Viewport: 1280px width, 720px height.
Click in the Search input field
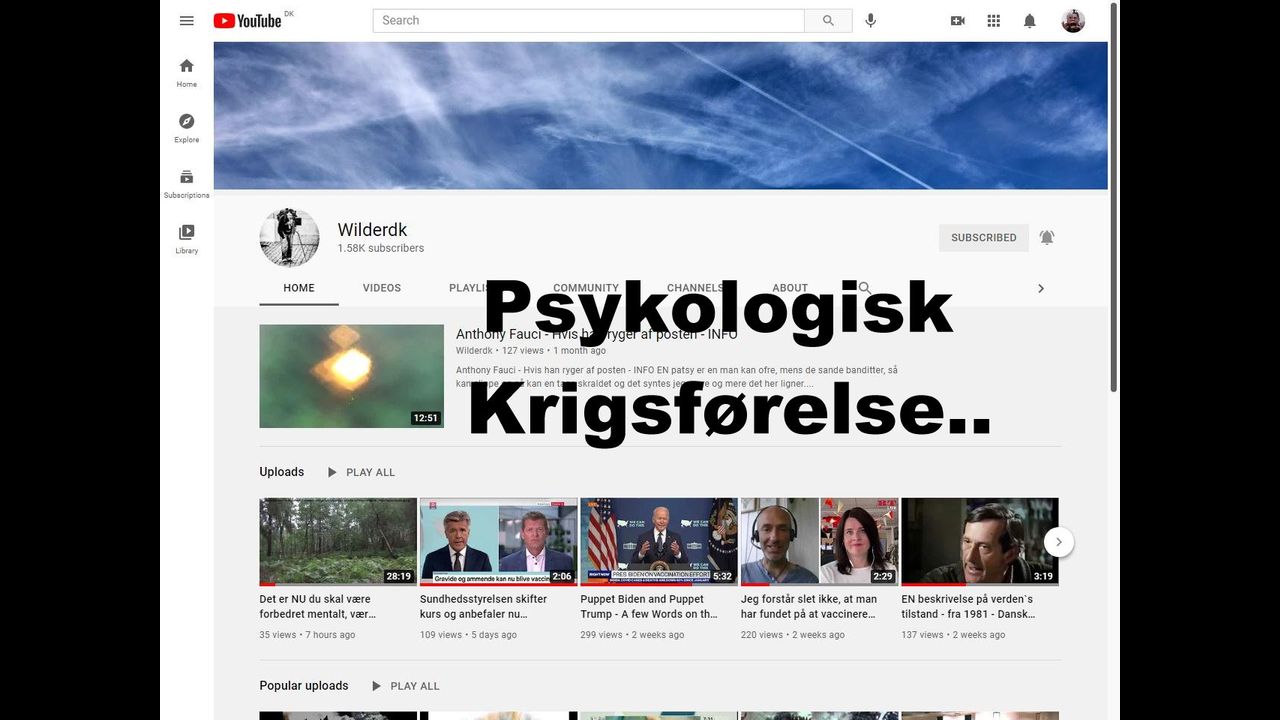pyautogui.click(x=588, y=20)
